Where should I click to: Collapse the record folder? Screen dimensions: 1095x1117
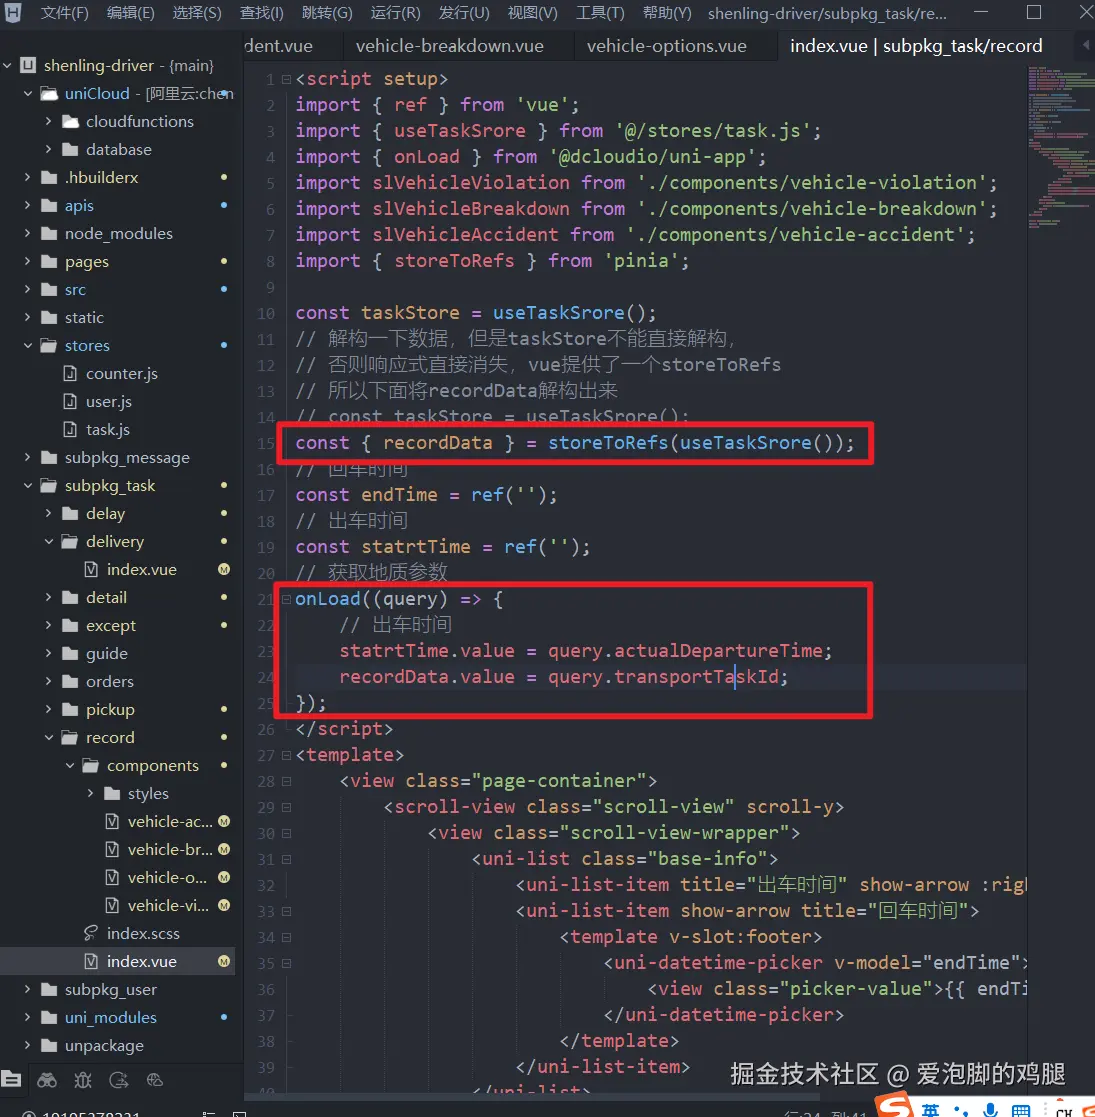[x=48, y=737]
